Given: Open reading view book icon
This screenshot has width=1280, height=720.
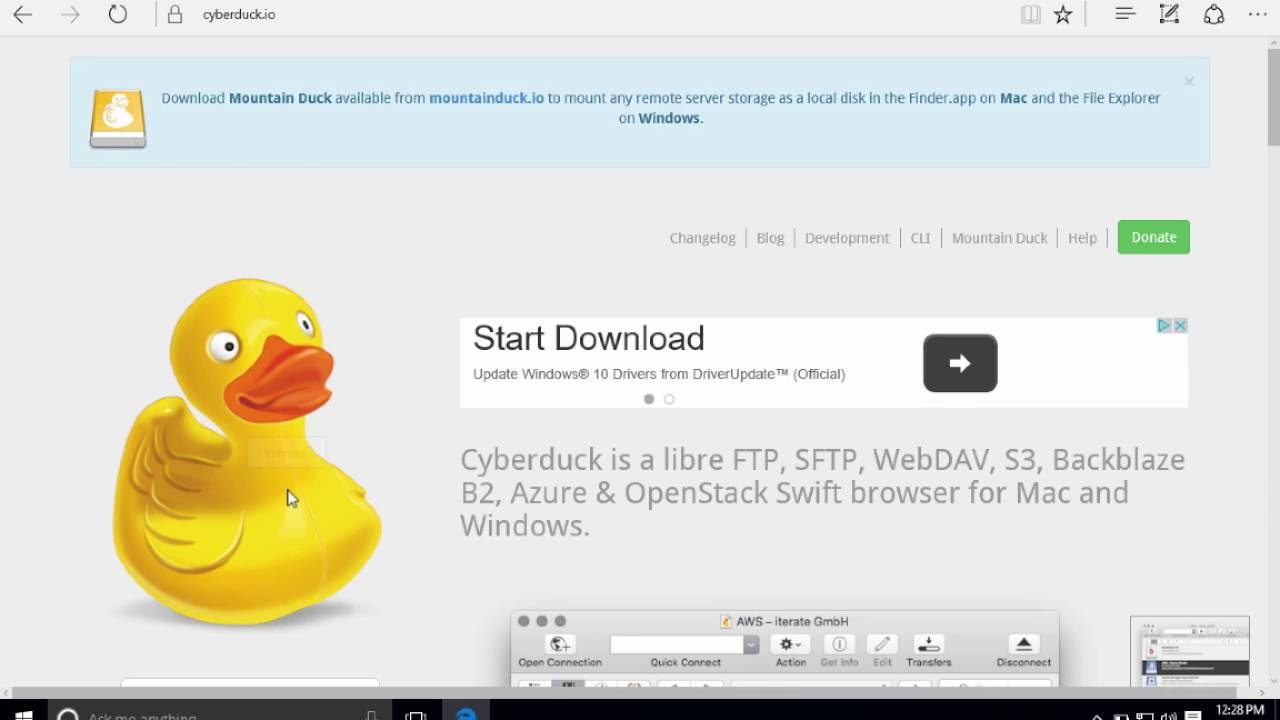Looking at the screenshot, I should tap(1030, 14).
